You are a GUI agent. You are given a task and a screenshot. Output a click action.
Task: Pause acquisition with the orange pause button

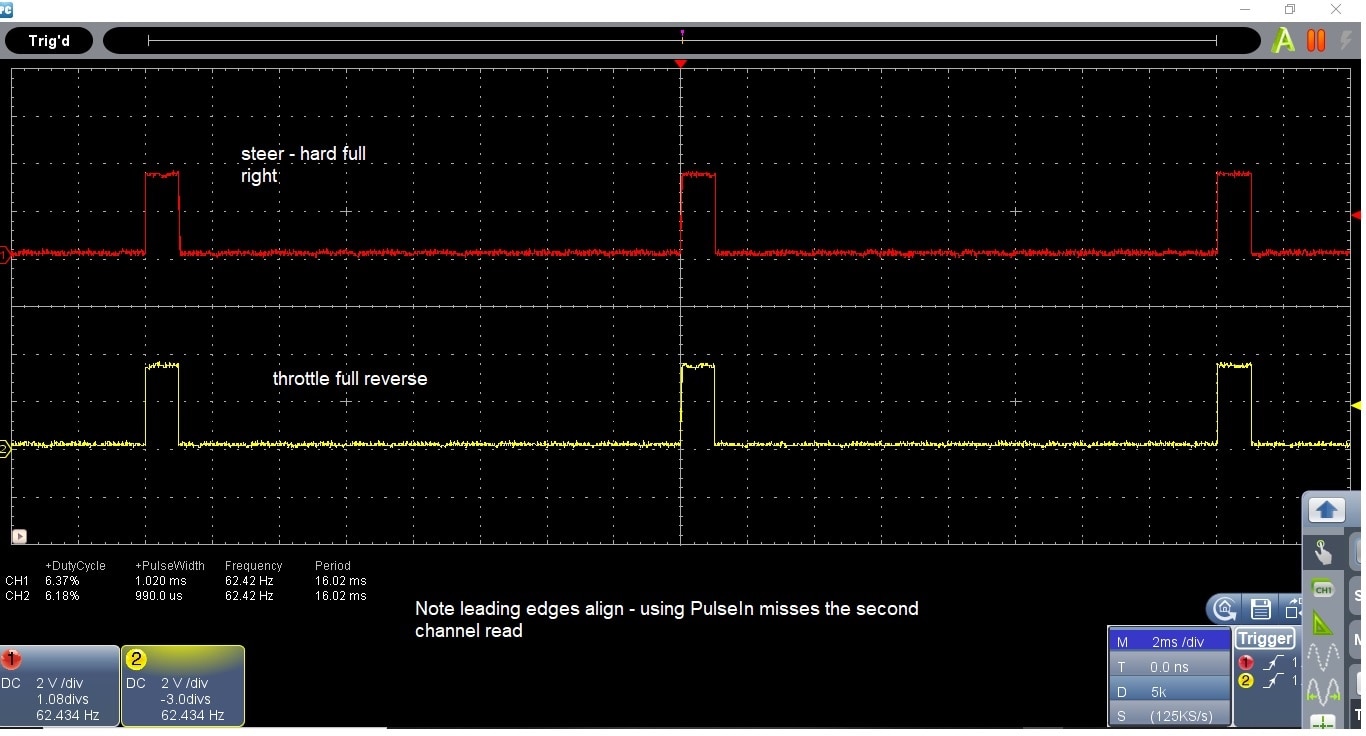(x=1316, y=41)
